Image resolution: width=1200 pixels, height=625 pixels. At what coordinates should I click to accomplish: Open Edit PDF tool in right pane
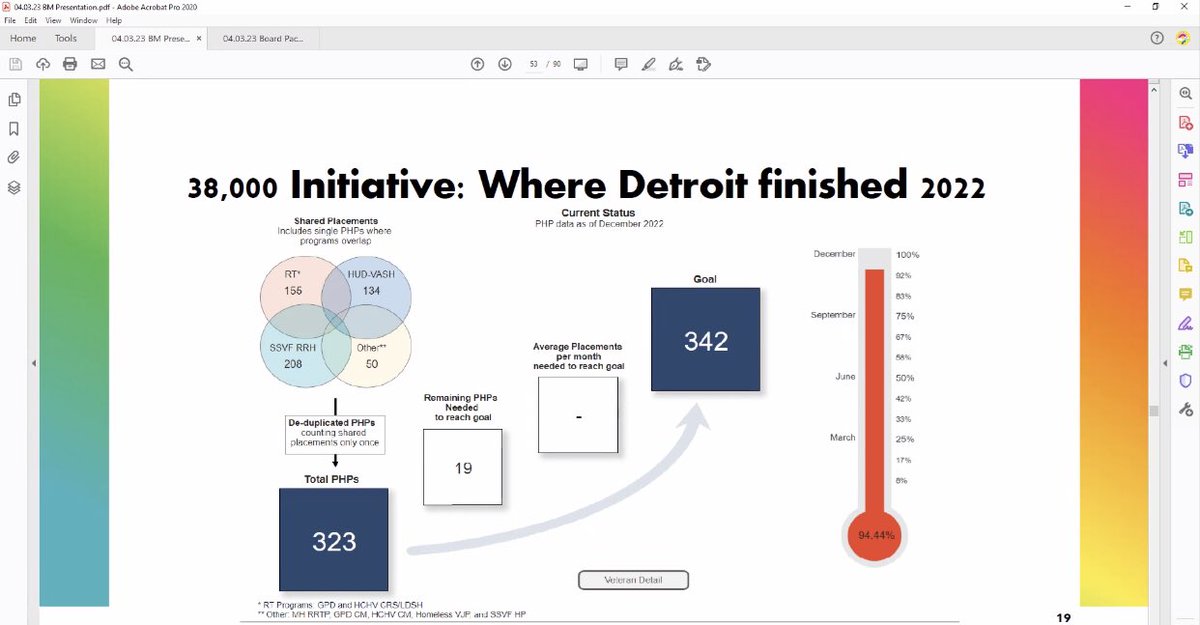(x=1186, y=180)
